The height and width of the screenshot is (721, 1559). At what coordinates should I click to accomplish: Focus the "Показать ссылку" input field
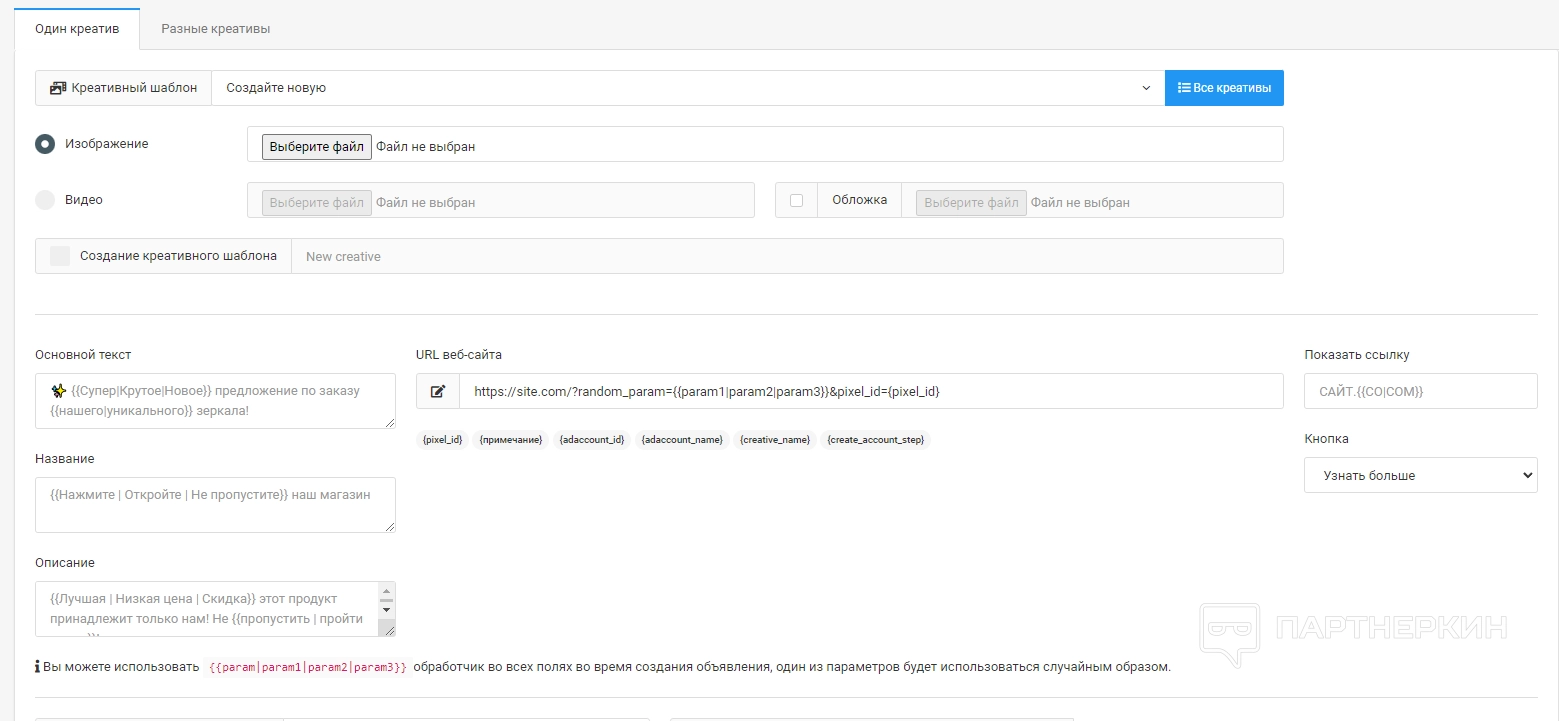tap(1420, 391)
